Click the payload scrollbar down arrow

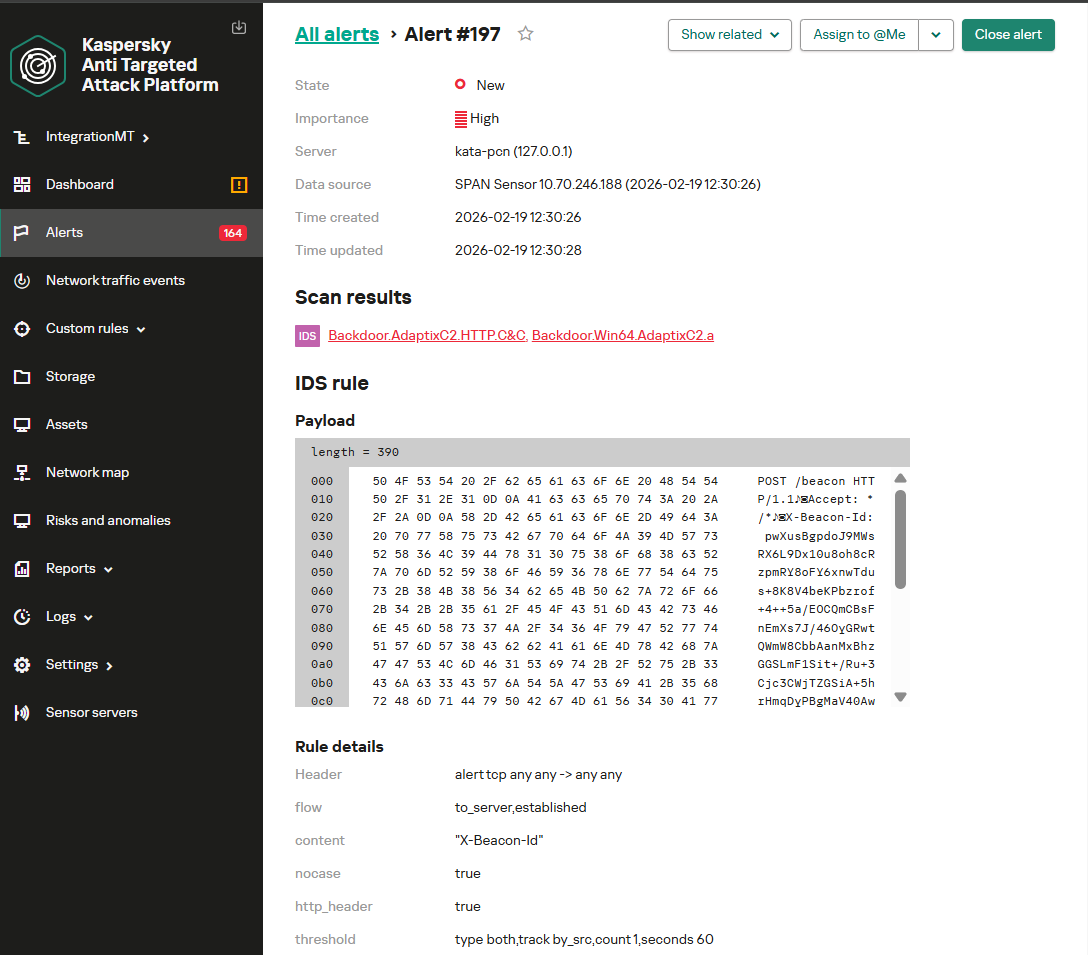900,697
